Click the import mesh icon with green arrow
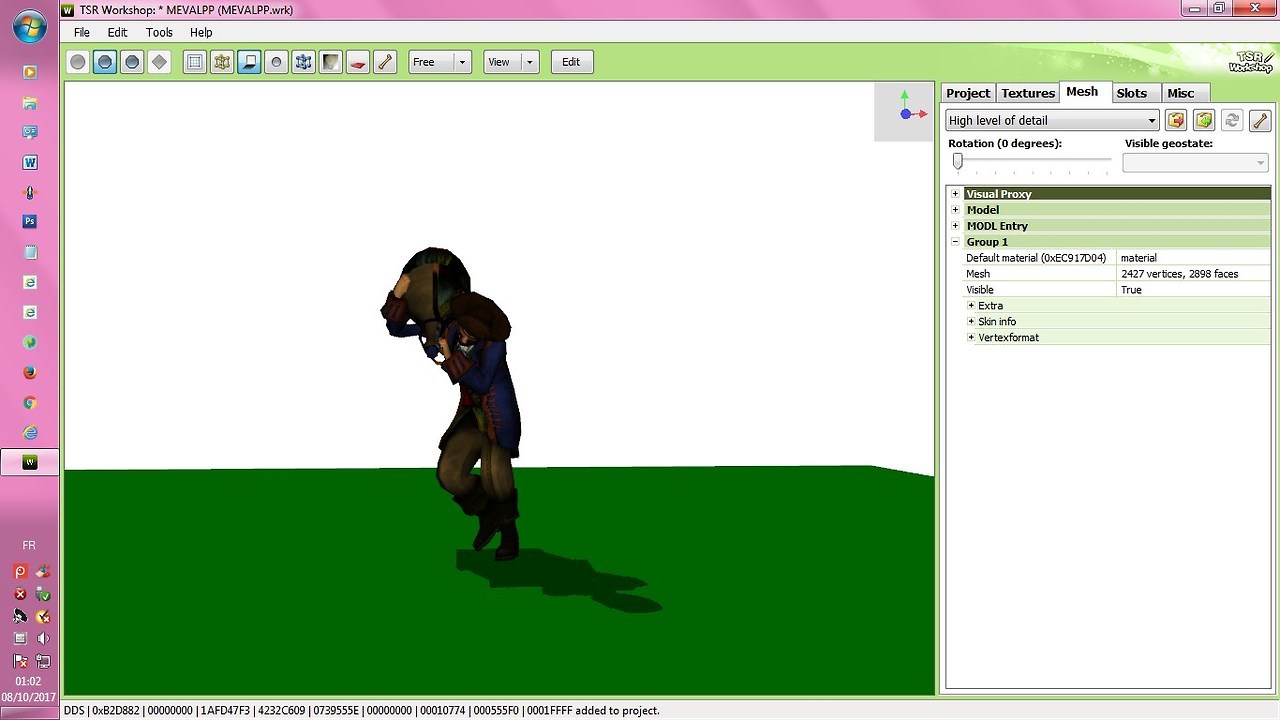 click(1204, 120)
